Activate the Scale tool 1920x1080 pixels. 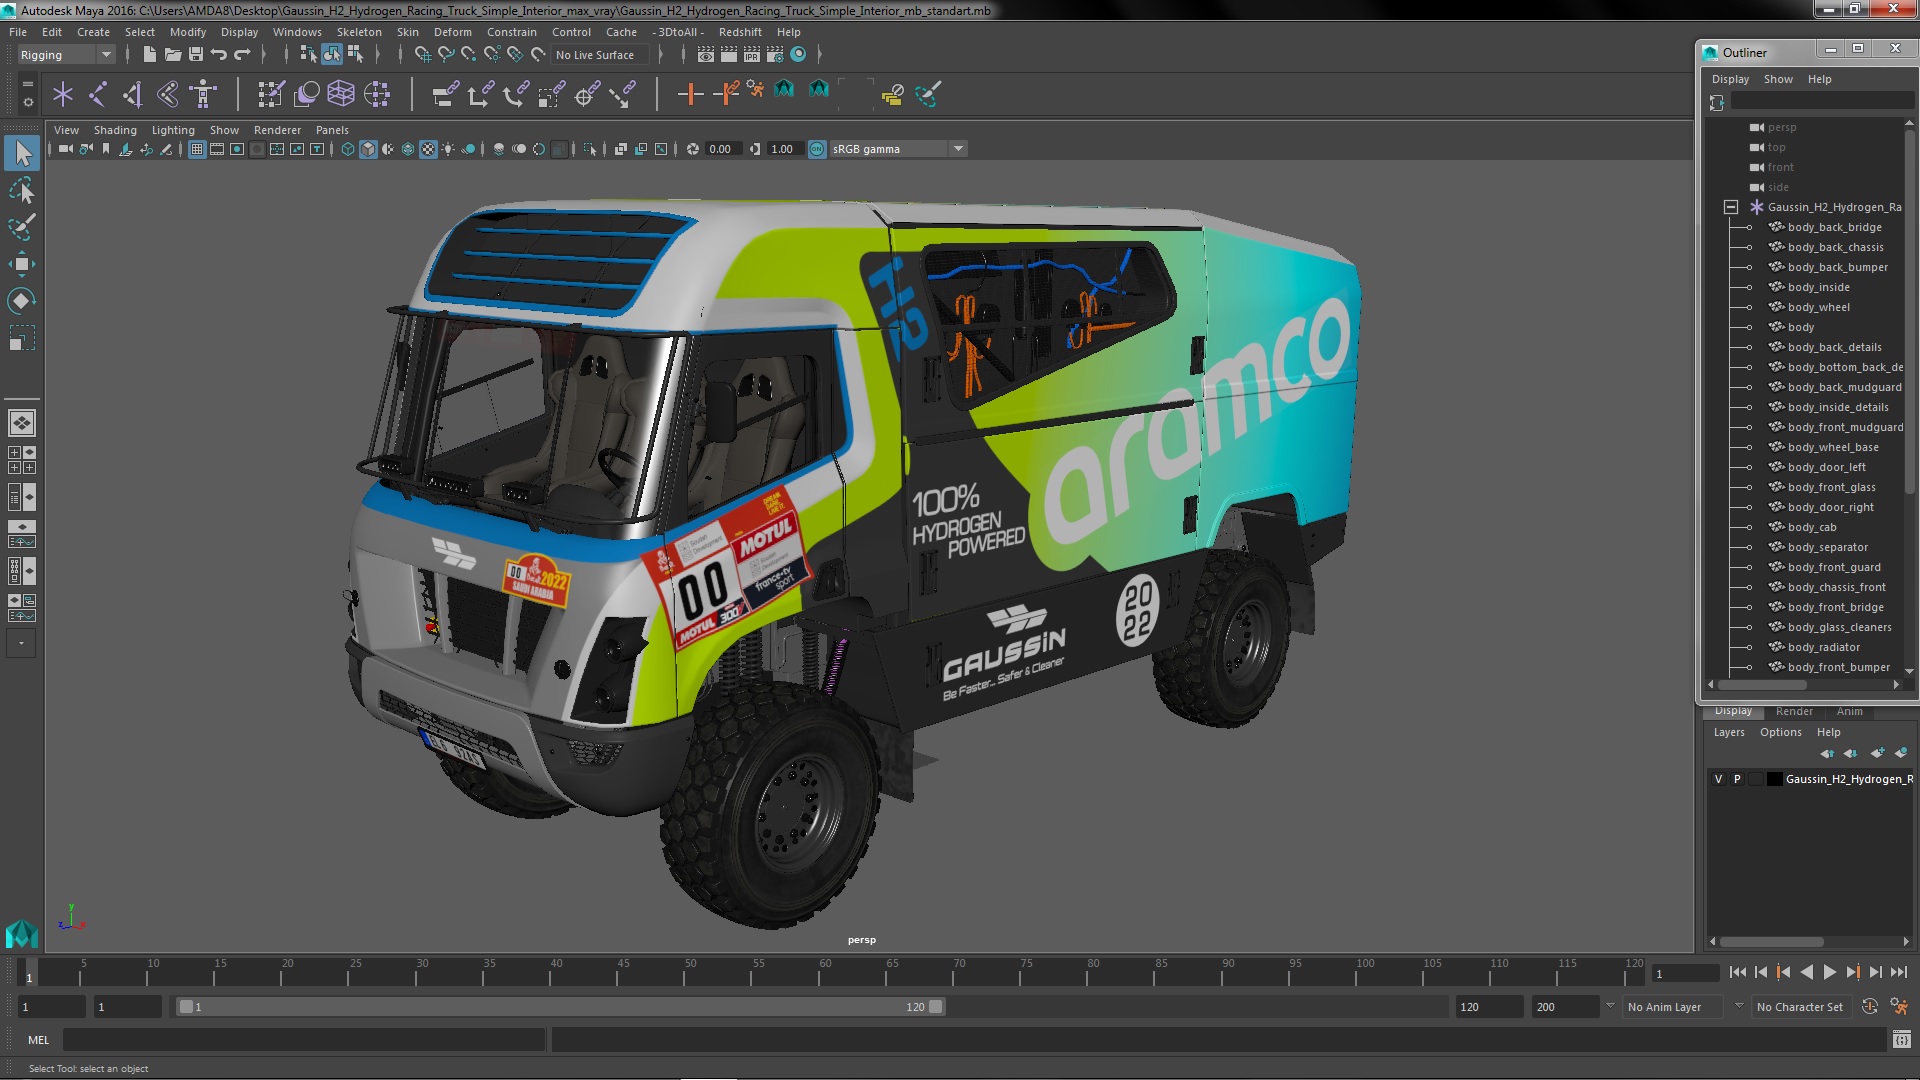click(x=22, y=338)
